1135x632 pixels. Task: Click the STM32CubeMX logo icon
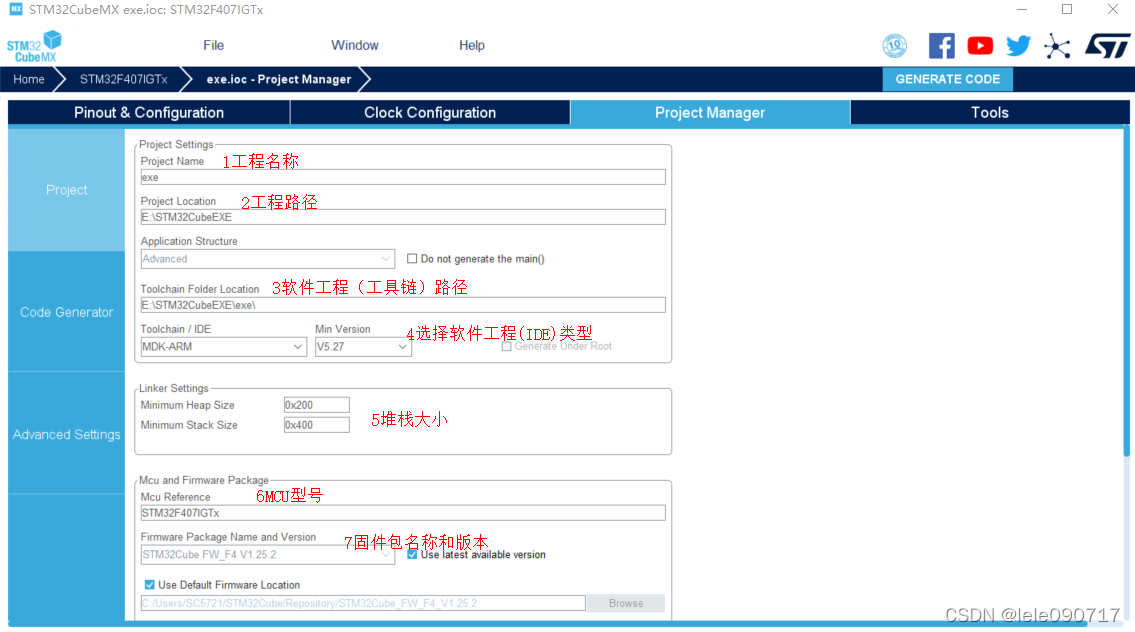(34, 46)
